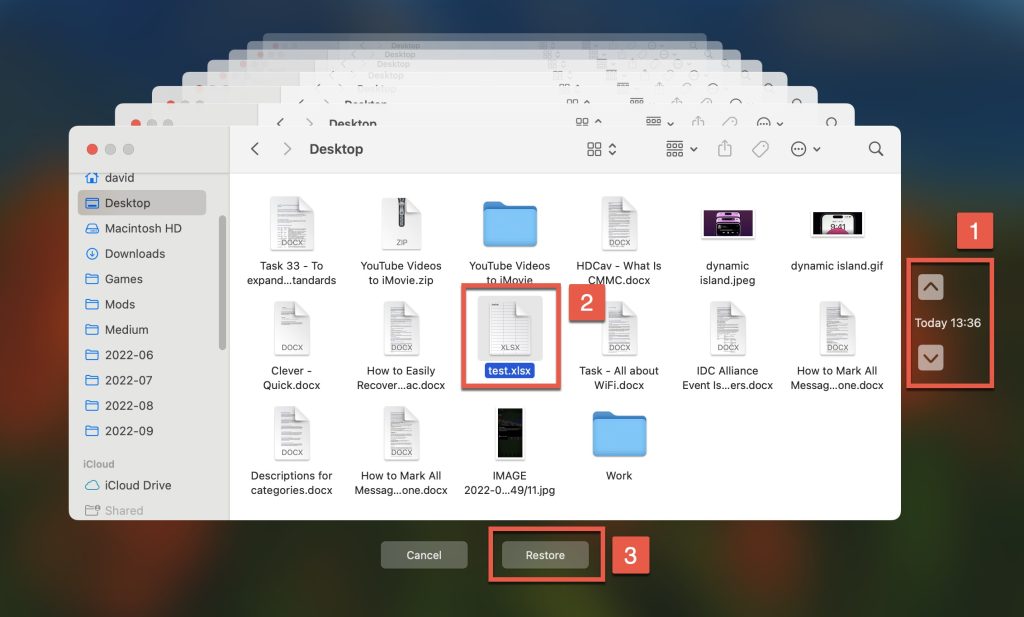Select Clever - Quick.docx file icon
This screenshot has height=617, width=1024.
pos(291,328)
